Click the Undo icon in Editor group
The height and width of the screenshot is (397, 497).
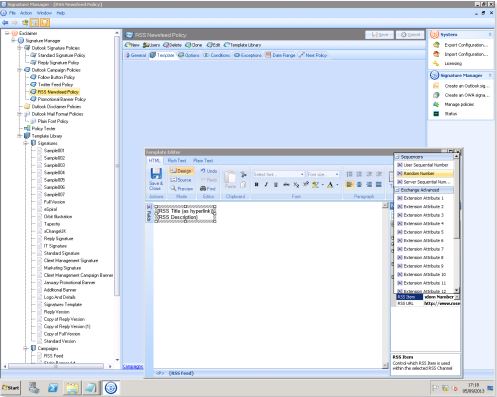[x=203, y=171]
